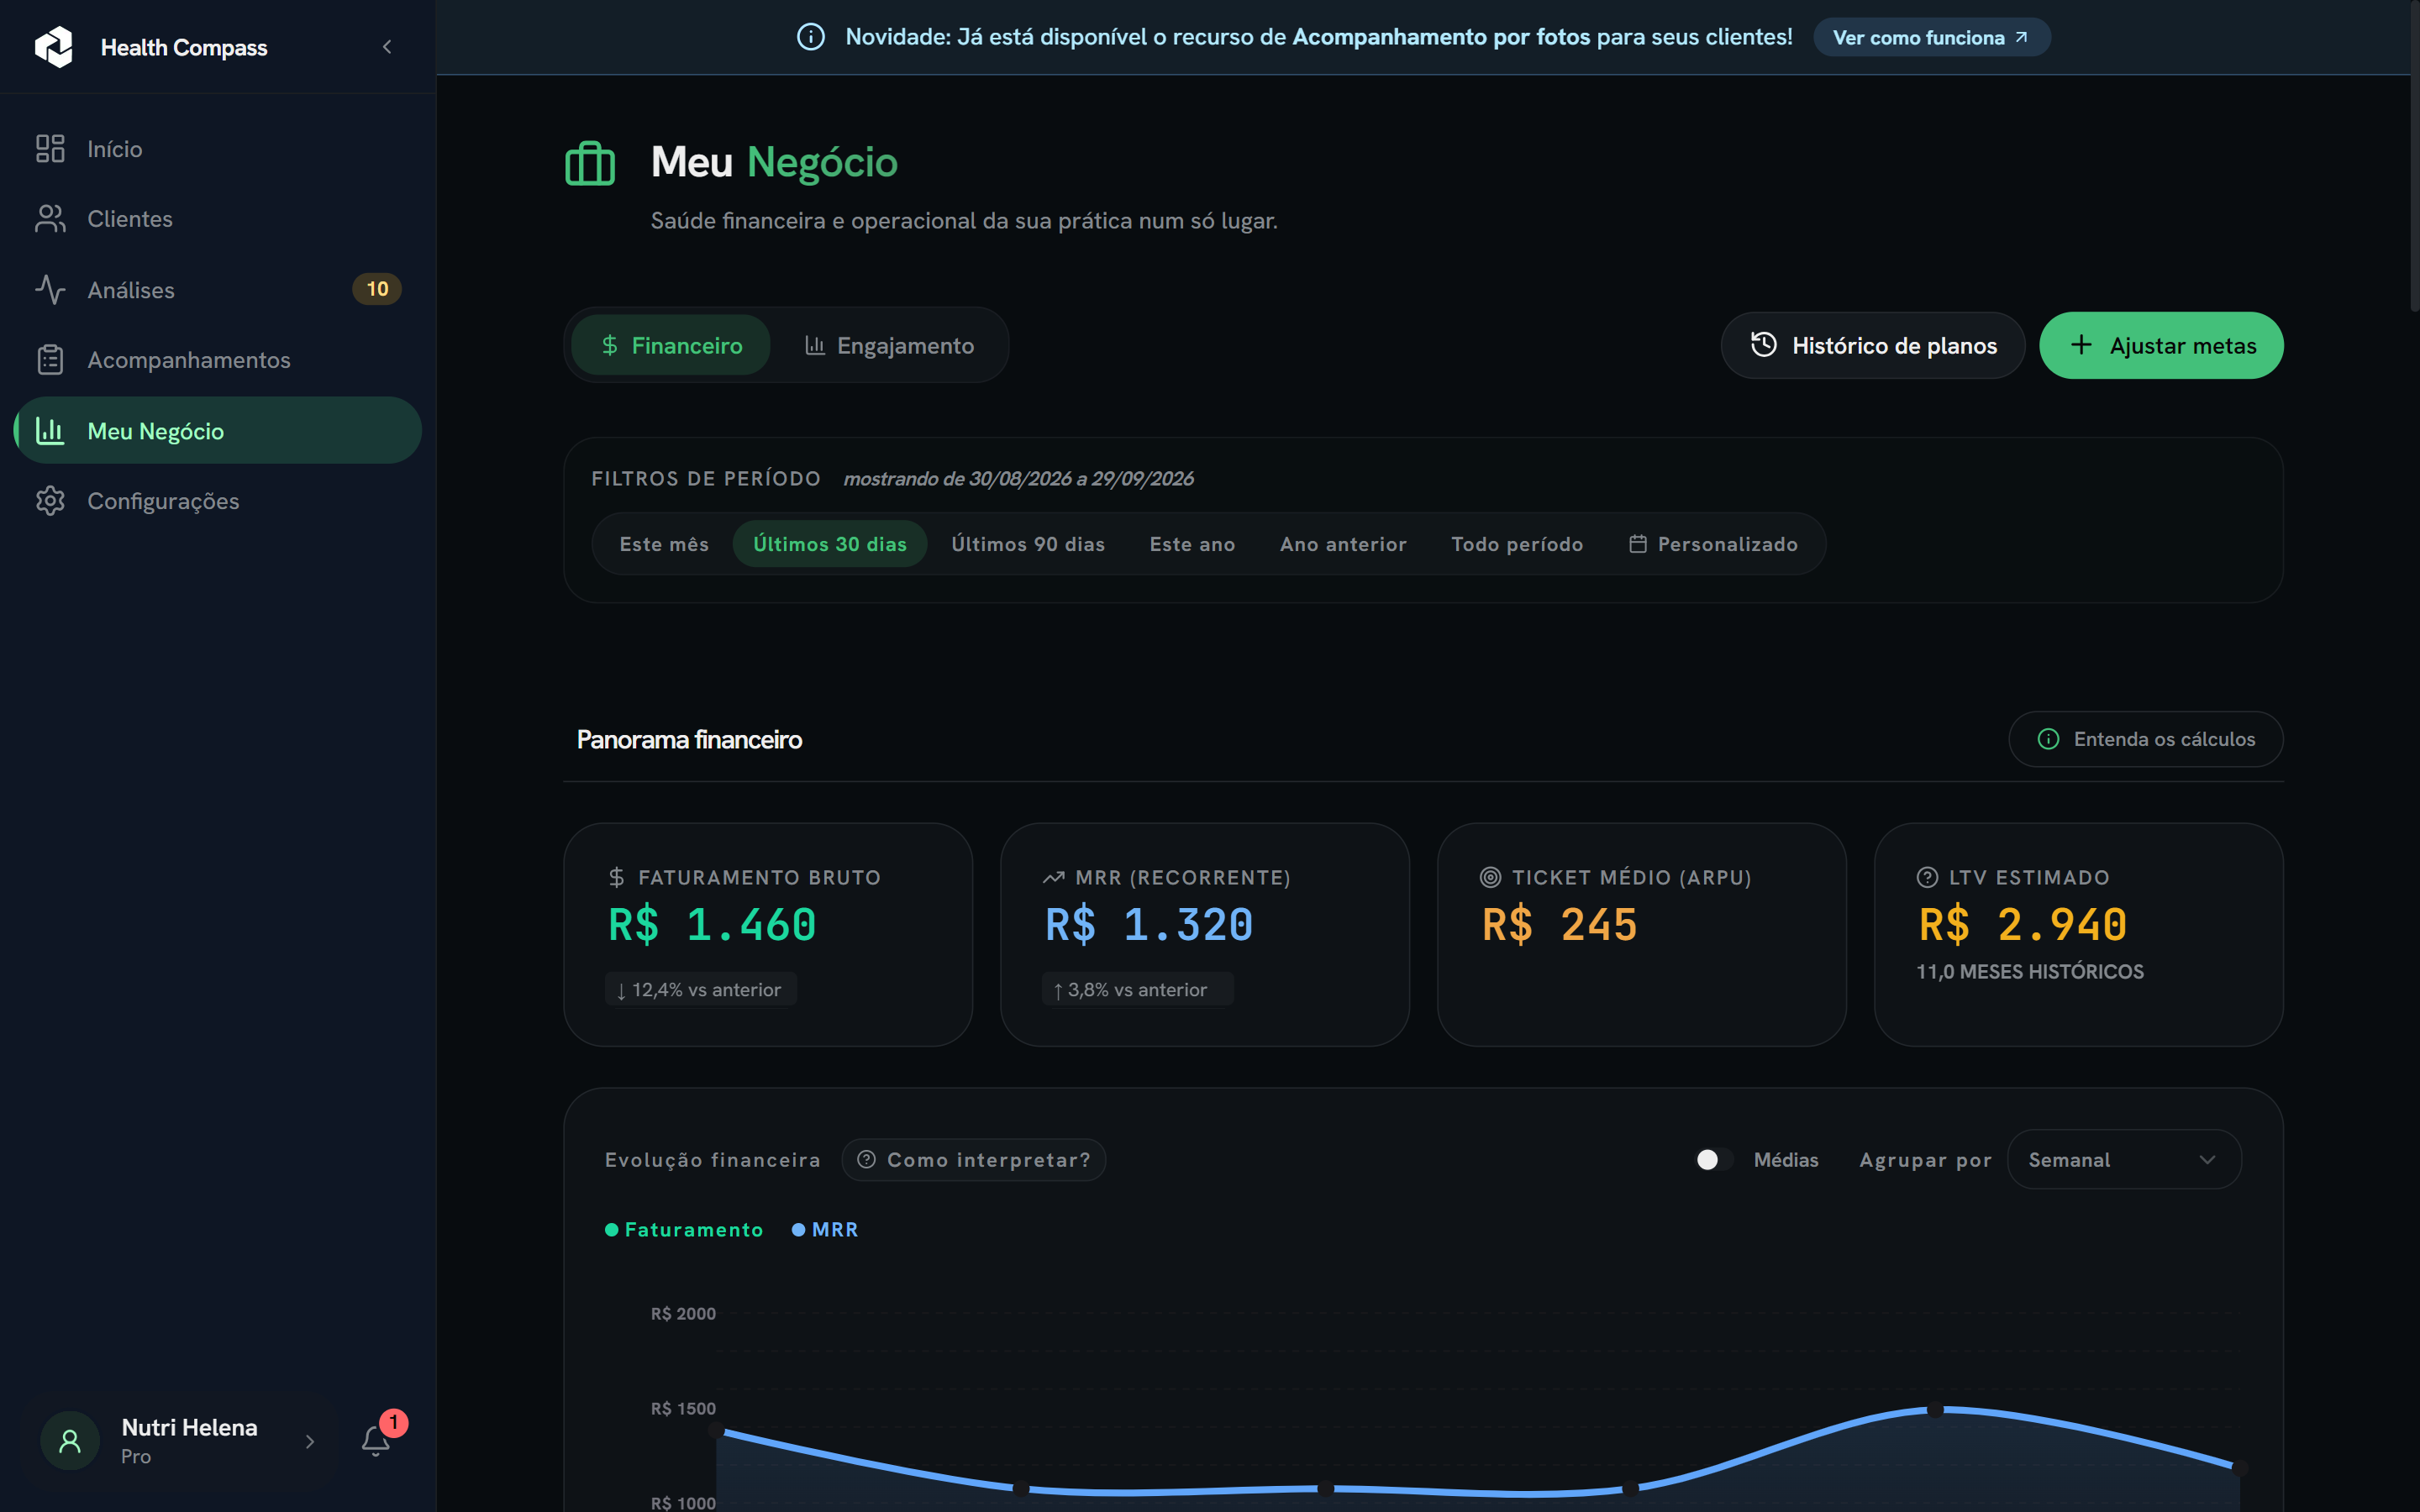Select Ano anterior period filter

click(1343, 544)
